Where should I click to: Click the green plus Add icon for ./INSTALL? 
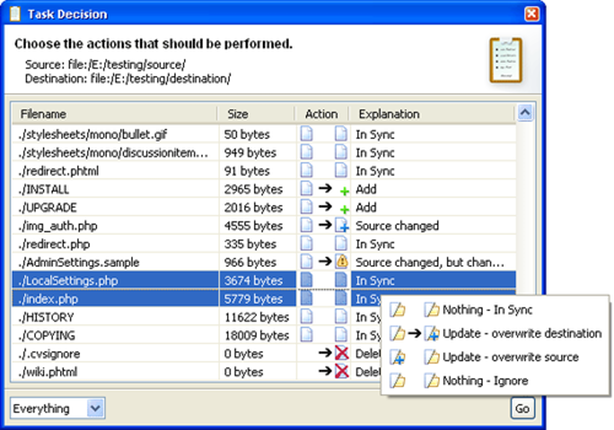tap(342, 188)
